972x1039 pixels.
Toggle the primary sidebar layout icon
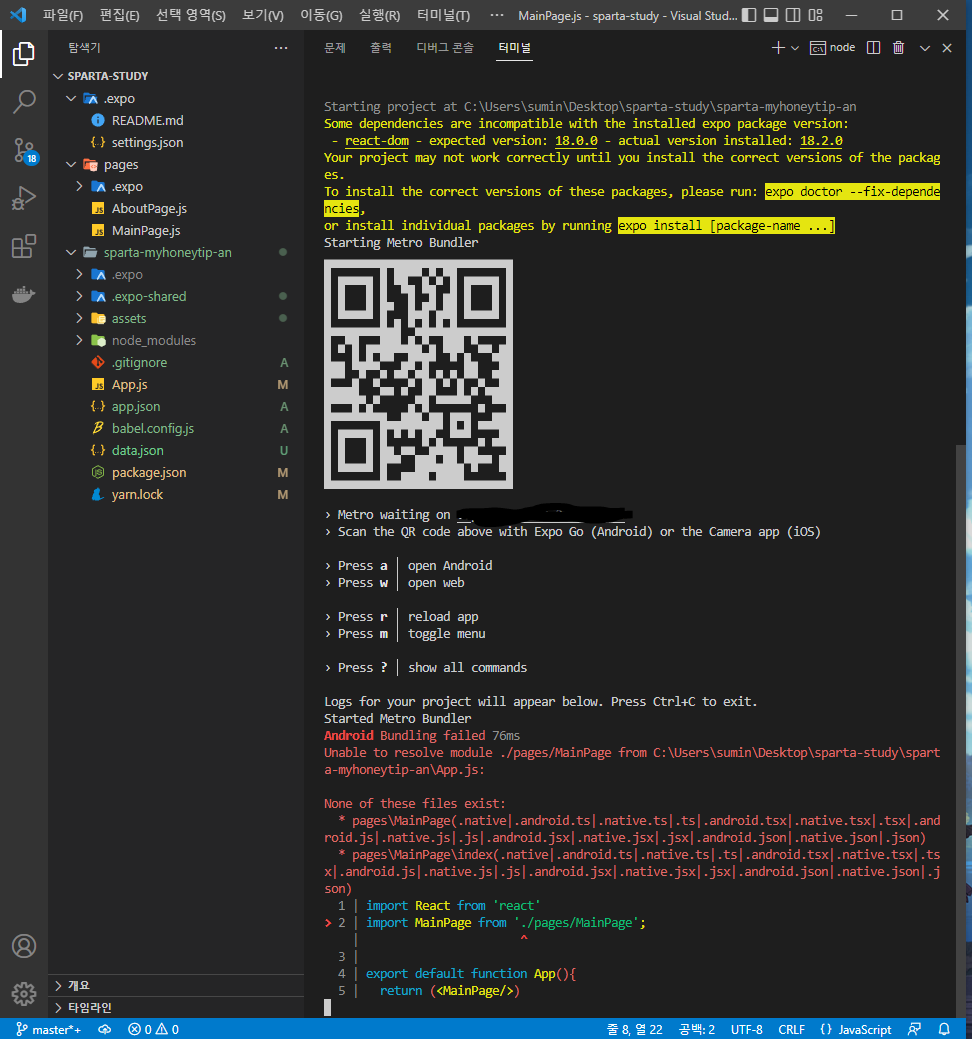coord(749,15)
